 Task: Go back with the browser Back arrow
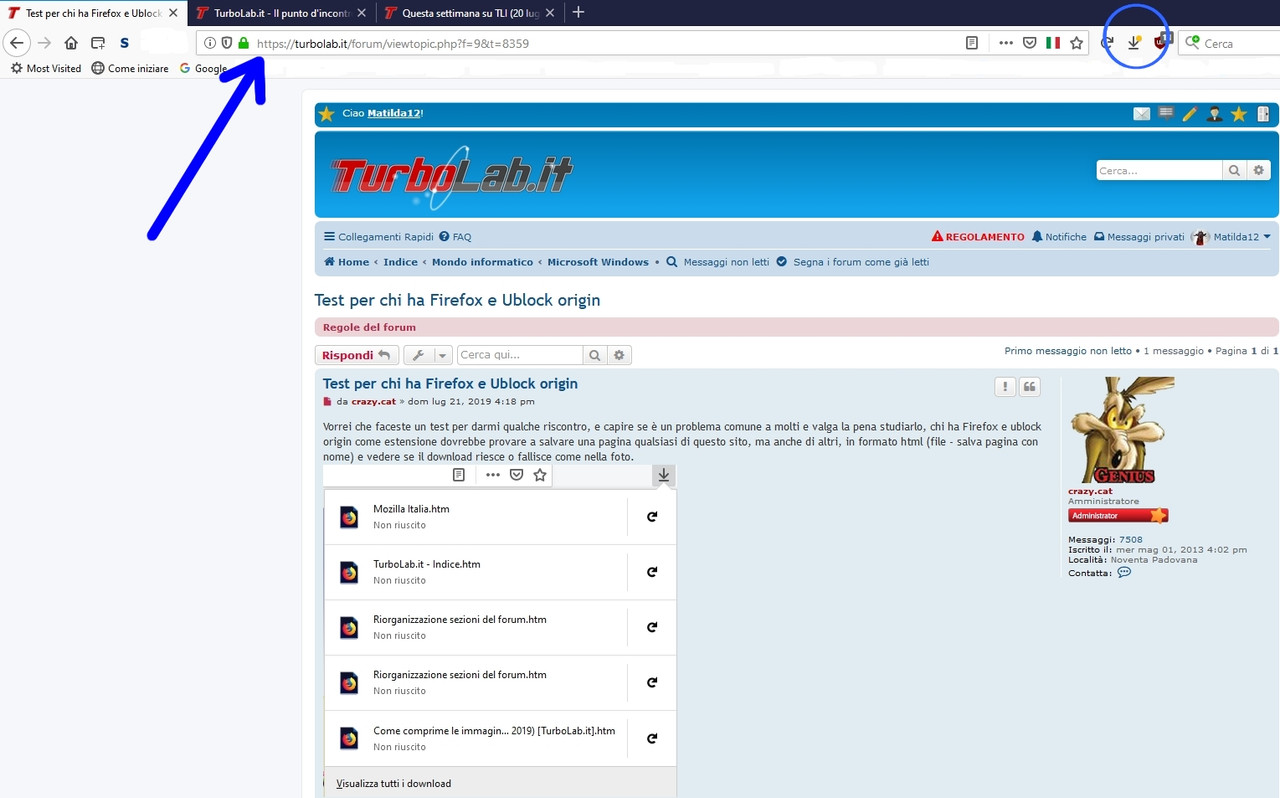click(x=16, y=43)
